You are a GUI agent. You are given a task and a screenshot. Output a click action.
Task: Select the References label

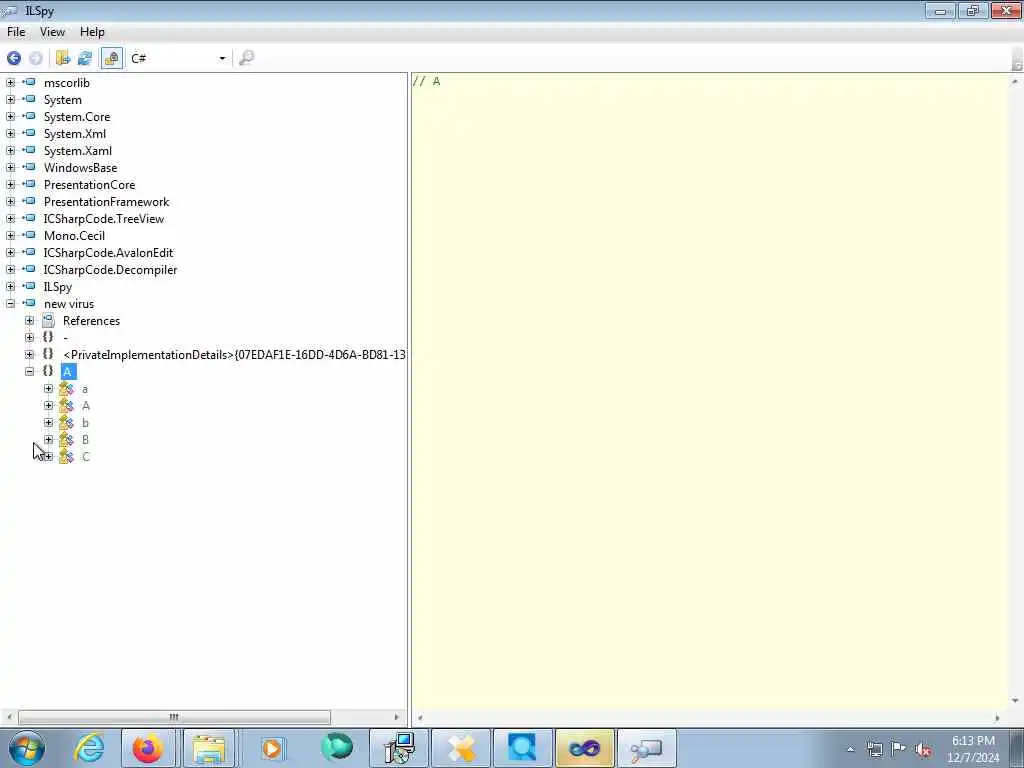point(91,321)
